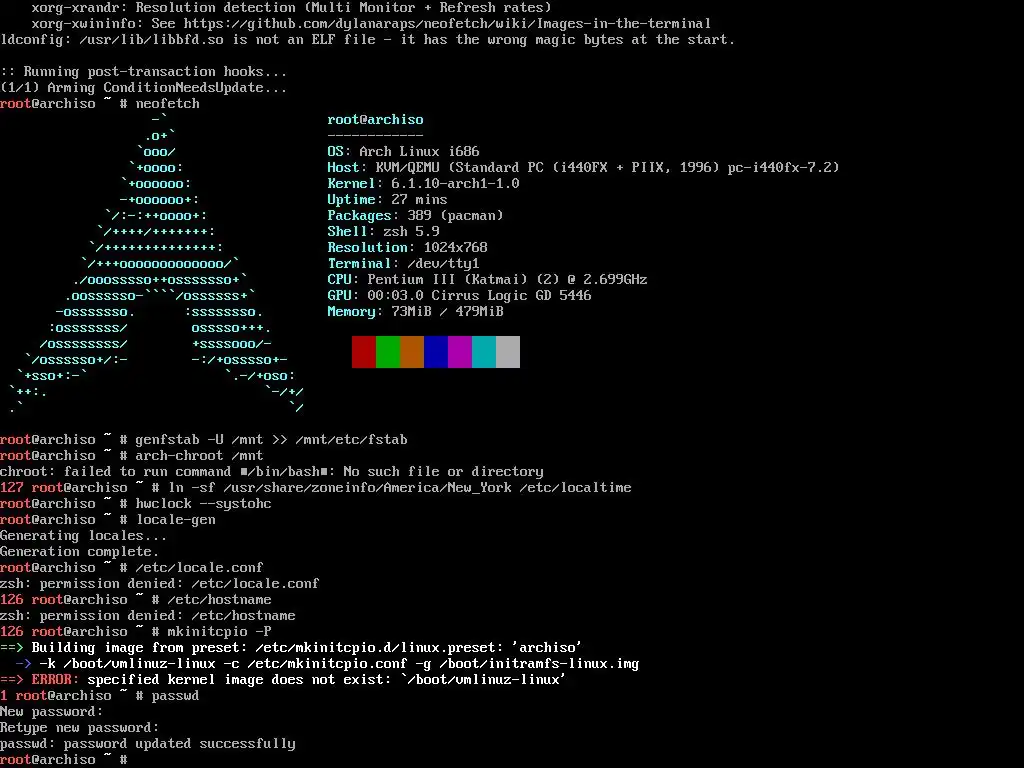Click exit code '127' before the ln prompt
Viewport: 1024px width, 768px height.
click(x=12, y=488)
